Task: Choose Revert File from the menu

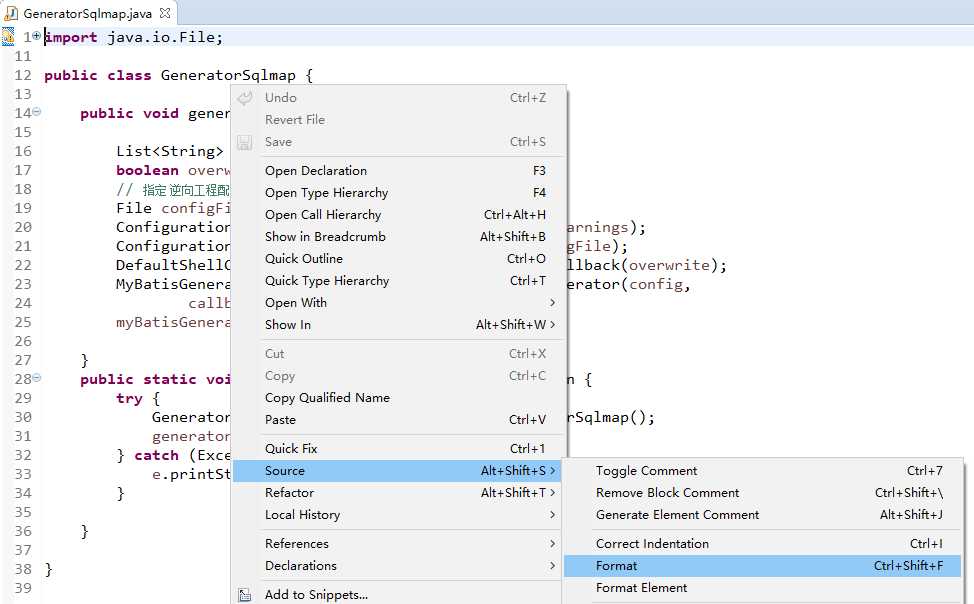Action: [399, 119]
